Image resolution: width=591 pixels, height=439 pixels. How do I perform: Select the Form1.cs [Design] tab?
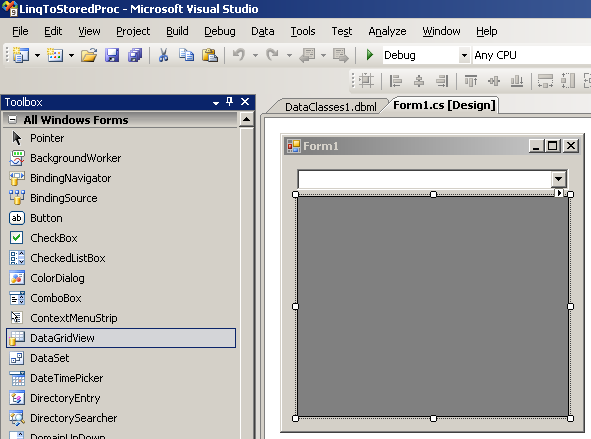[x=444, y=105]
